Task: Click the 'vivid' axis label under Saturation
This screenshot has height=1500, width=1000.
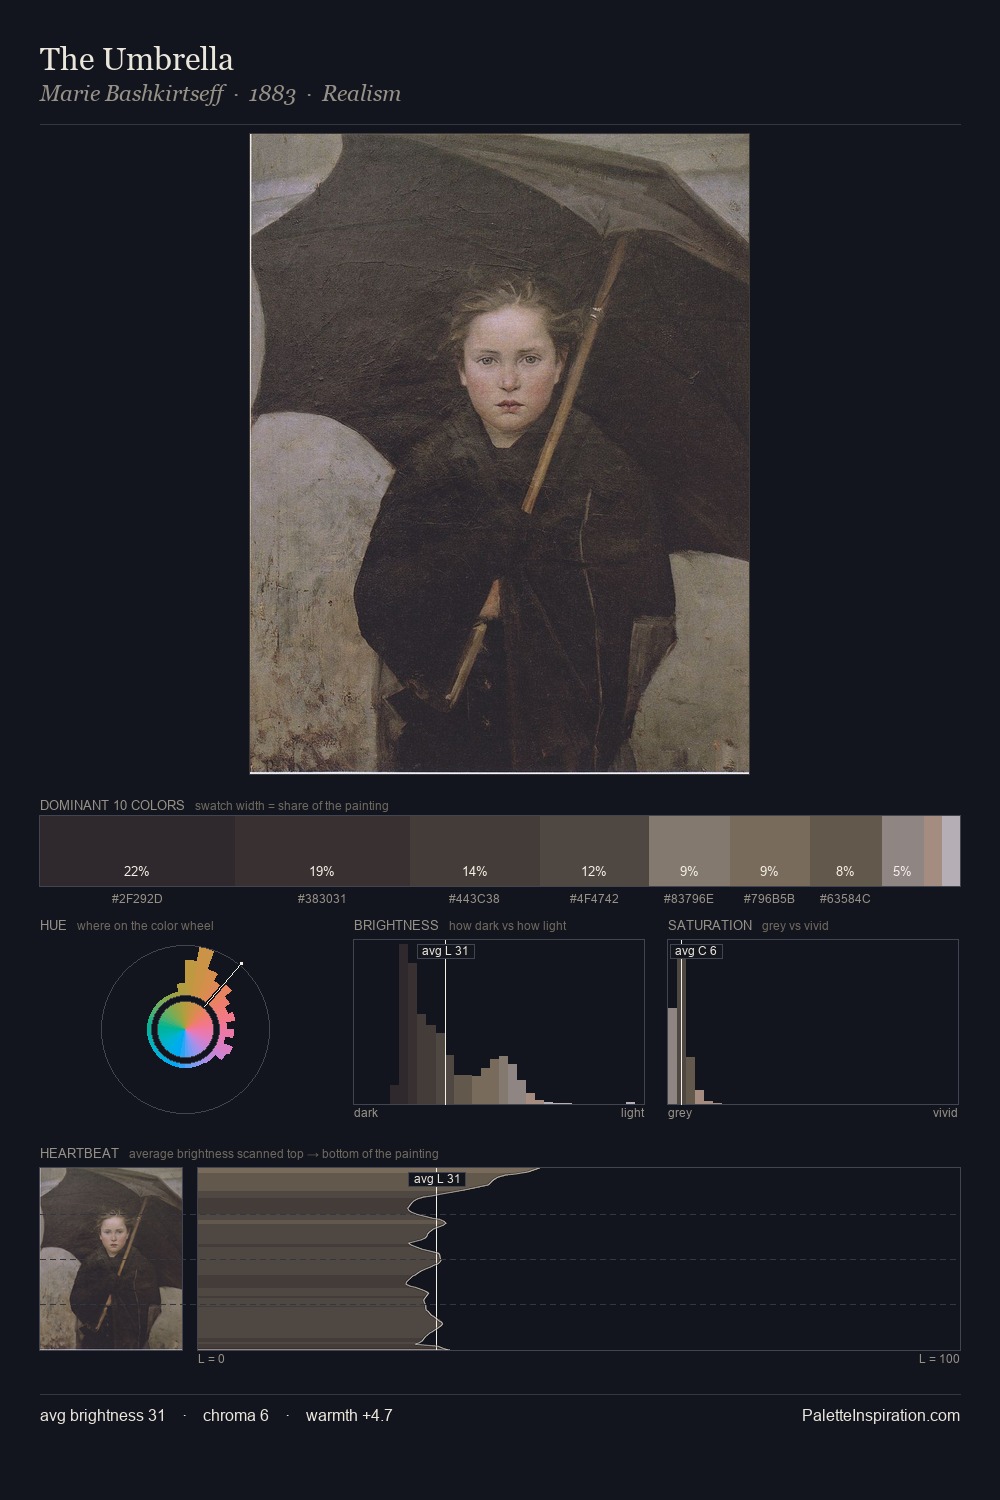Action: (945, 1113)
